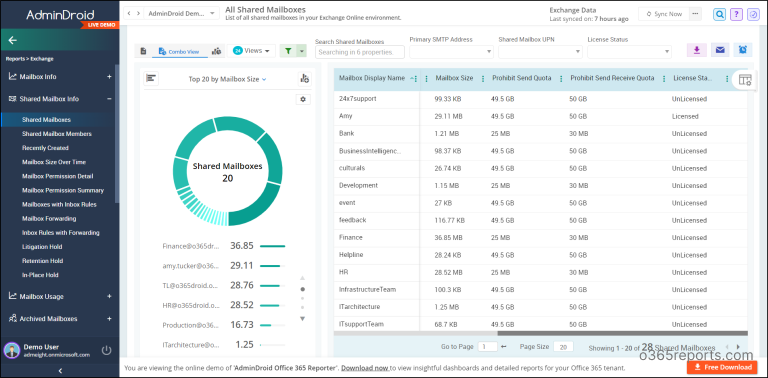Open License Status filter dropdown
768x378 pixels.
coord(629,51)
